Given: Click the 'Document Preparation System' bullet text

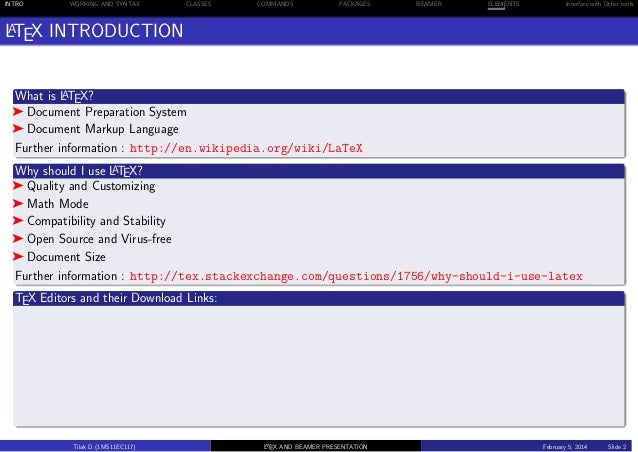Looking at the screenshot, I should click(x=107, y=112).
